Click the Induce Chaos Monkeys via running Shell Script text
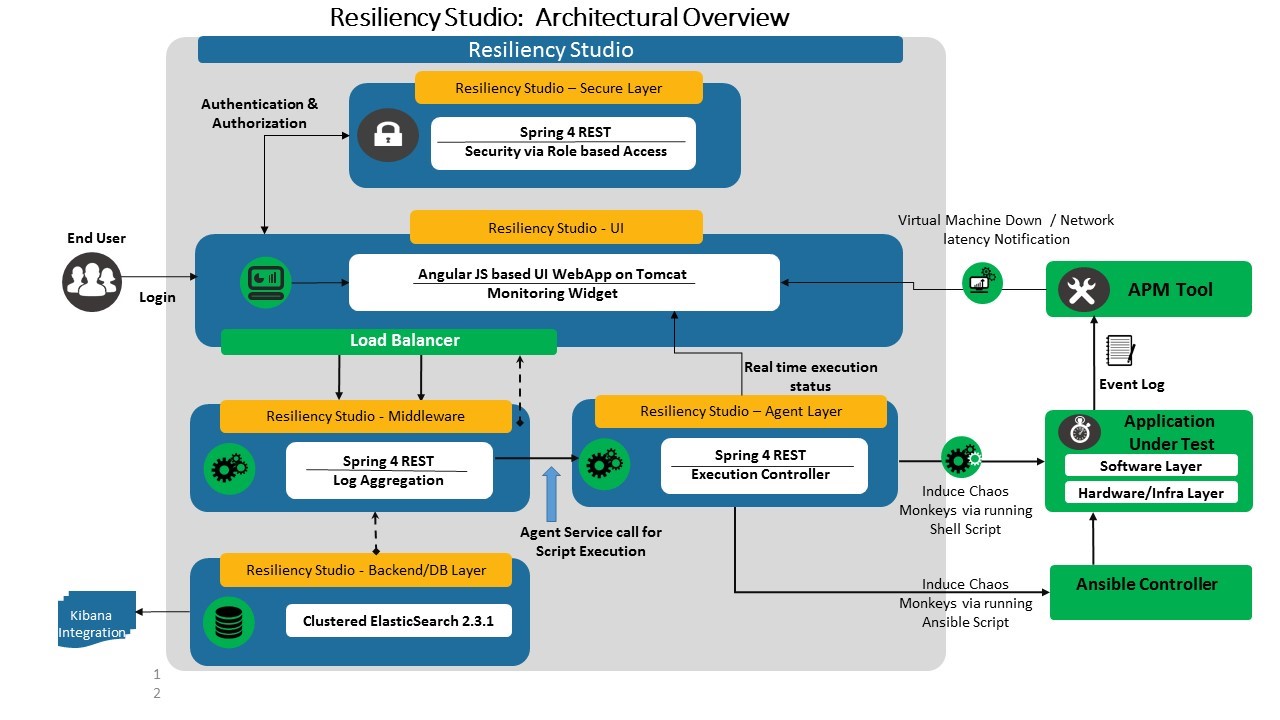 click(966, 510)
